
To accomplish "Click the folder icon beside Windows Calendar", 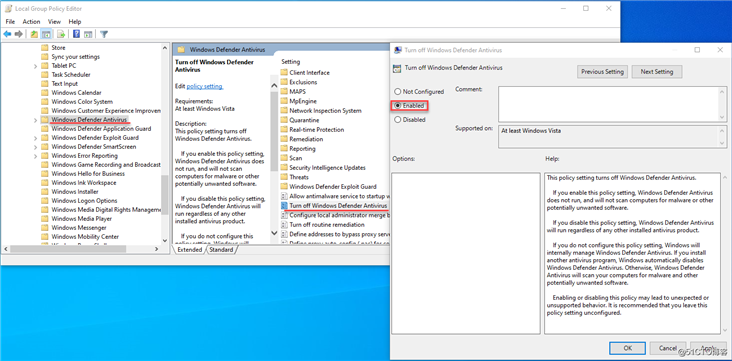I will click(x=45, y=92).
